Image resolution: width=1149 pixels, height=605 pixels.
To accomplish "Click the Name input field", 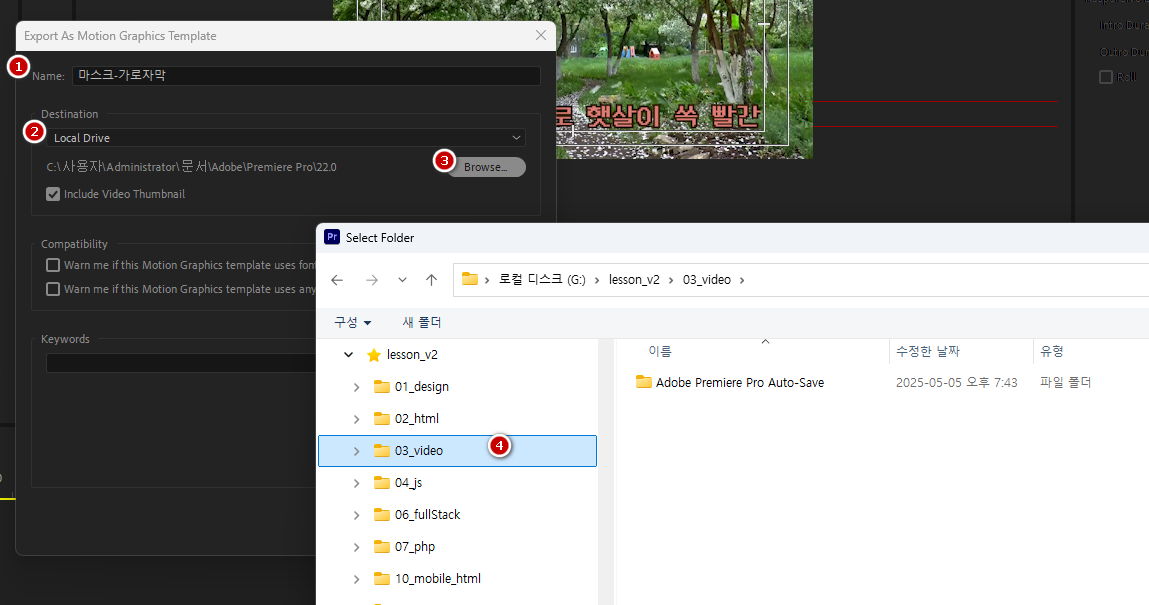I will tap(306, 76).
